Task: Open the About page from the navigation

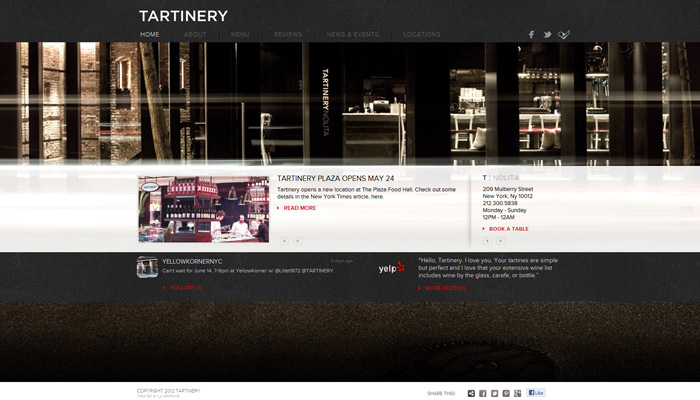Action: 195,34
